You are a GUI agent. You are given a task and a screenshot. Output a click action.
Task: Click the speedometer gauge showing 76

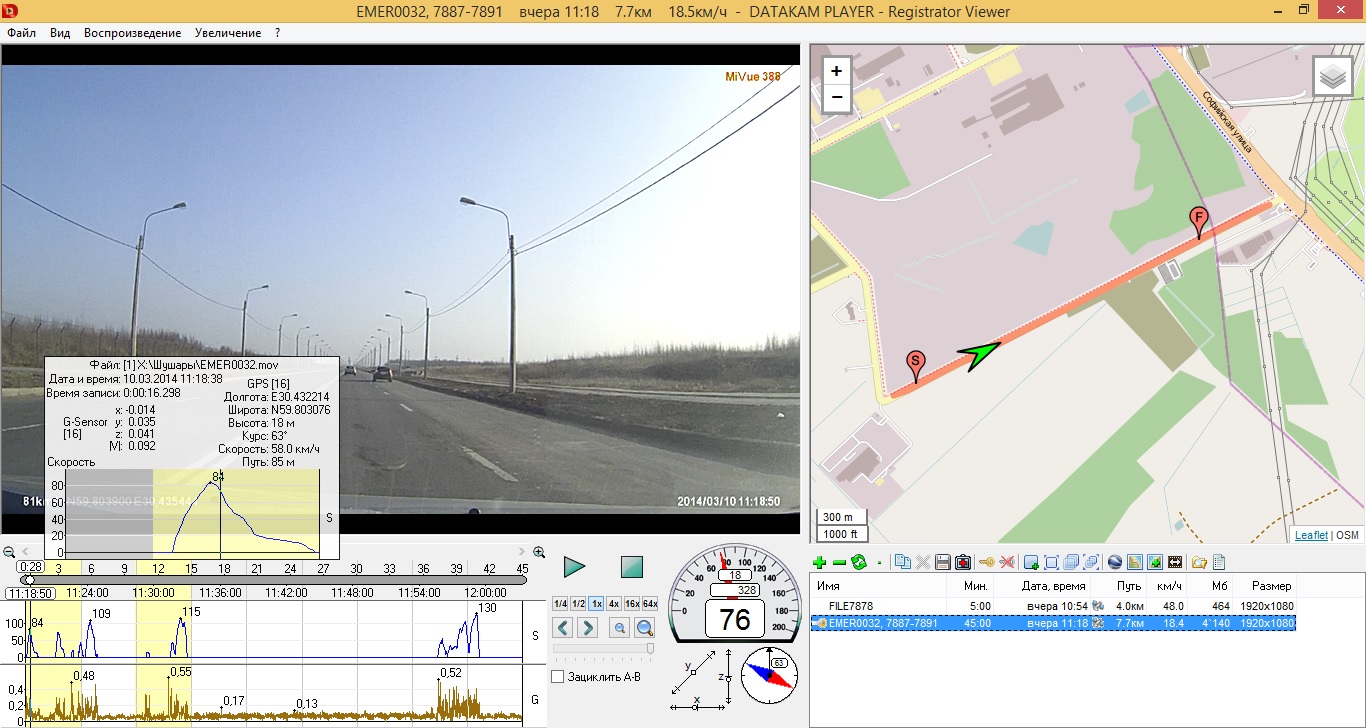pos(735,595)
